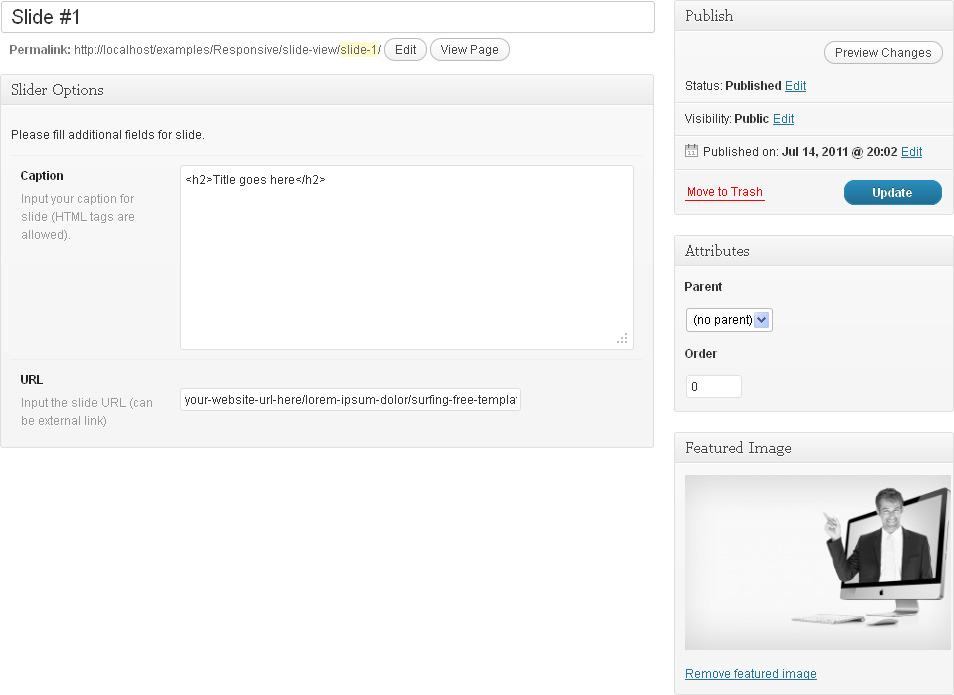The height and width of the screenshot is (695, 954).
Task: Collapse the Publish panel header
Action: click(813, 16)
